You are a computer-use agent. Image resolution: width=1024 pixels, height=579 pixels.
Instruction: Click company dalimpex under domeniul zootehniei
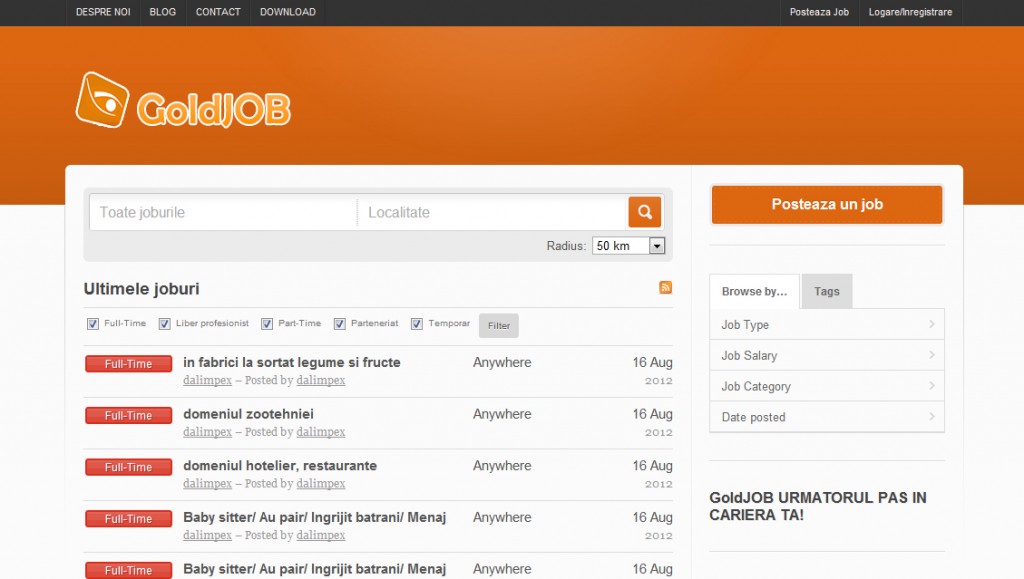click(x=207, y=431)
